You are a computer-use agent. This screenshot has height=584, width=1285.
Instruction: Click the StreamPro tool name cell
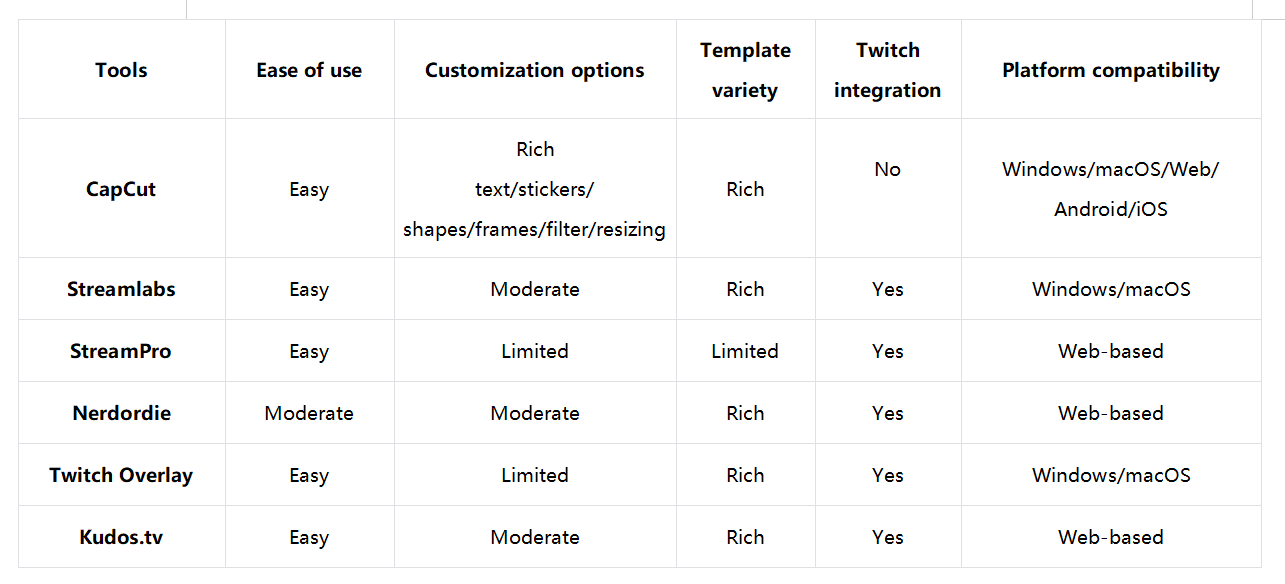[x=121, y=351]
